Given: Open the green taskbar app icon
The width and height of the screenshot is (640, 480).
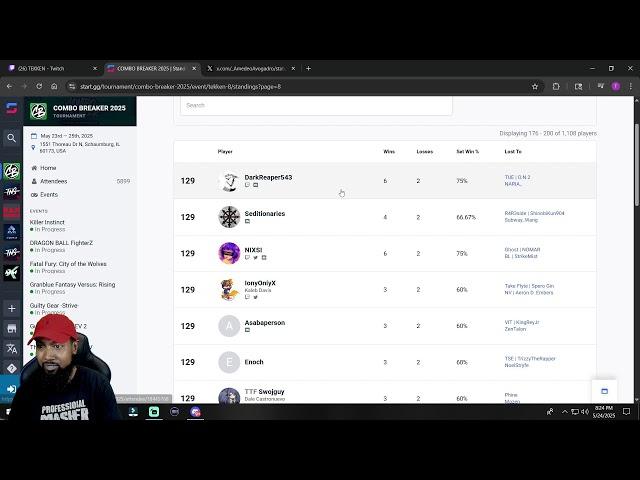Looking at the screenshot, I should click(154, 412).
